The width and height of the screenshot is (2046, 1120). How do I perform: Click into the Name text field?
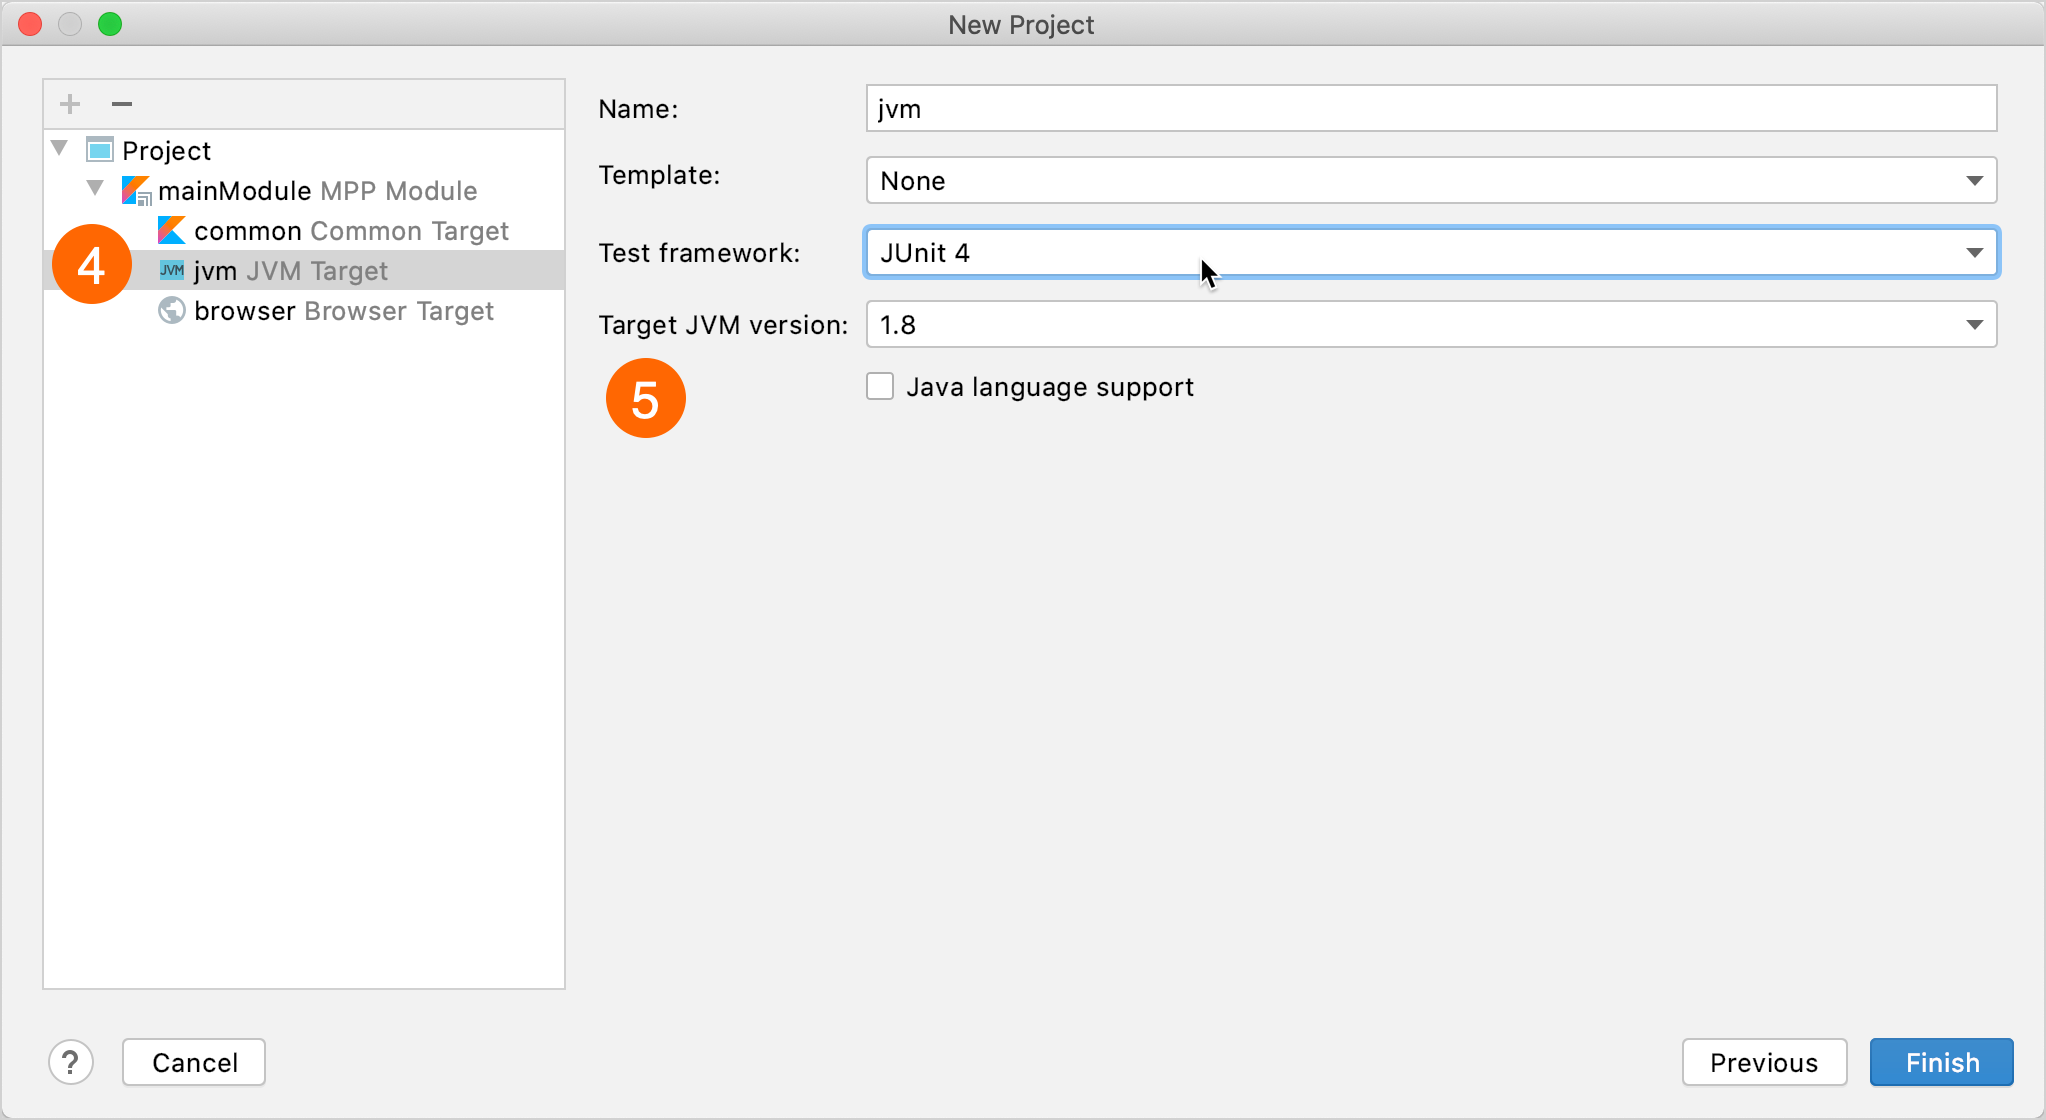pos(1430,109)
